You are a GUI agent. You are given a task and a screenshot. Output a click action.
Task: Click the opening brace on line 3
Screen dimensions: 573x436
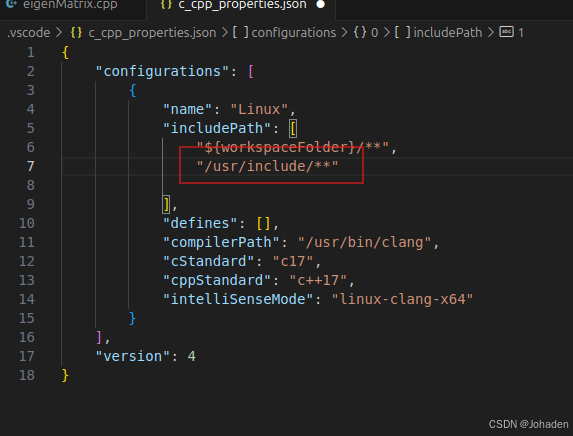click(132, 90)
